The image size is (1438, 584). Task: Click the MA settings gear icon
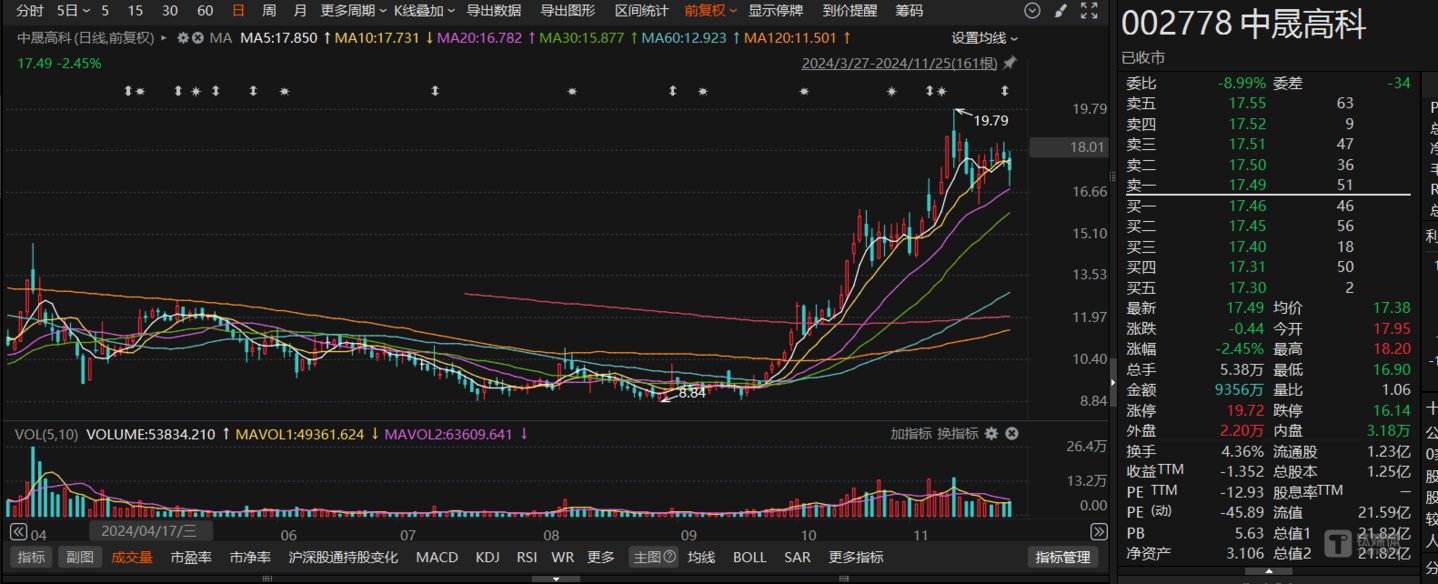coord(182,38)
